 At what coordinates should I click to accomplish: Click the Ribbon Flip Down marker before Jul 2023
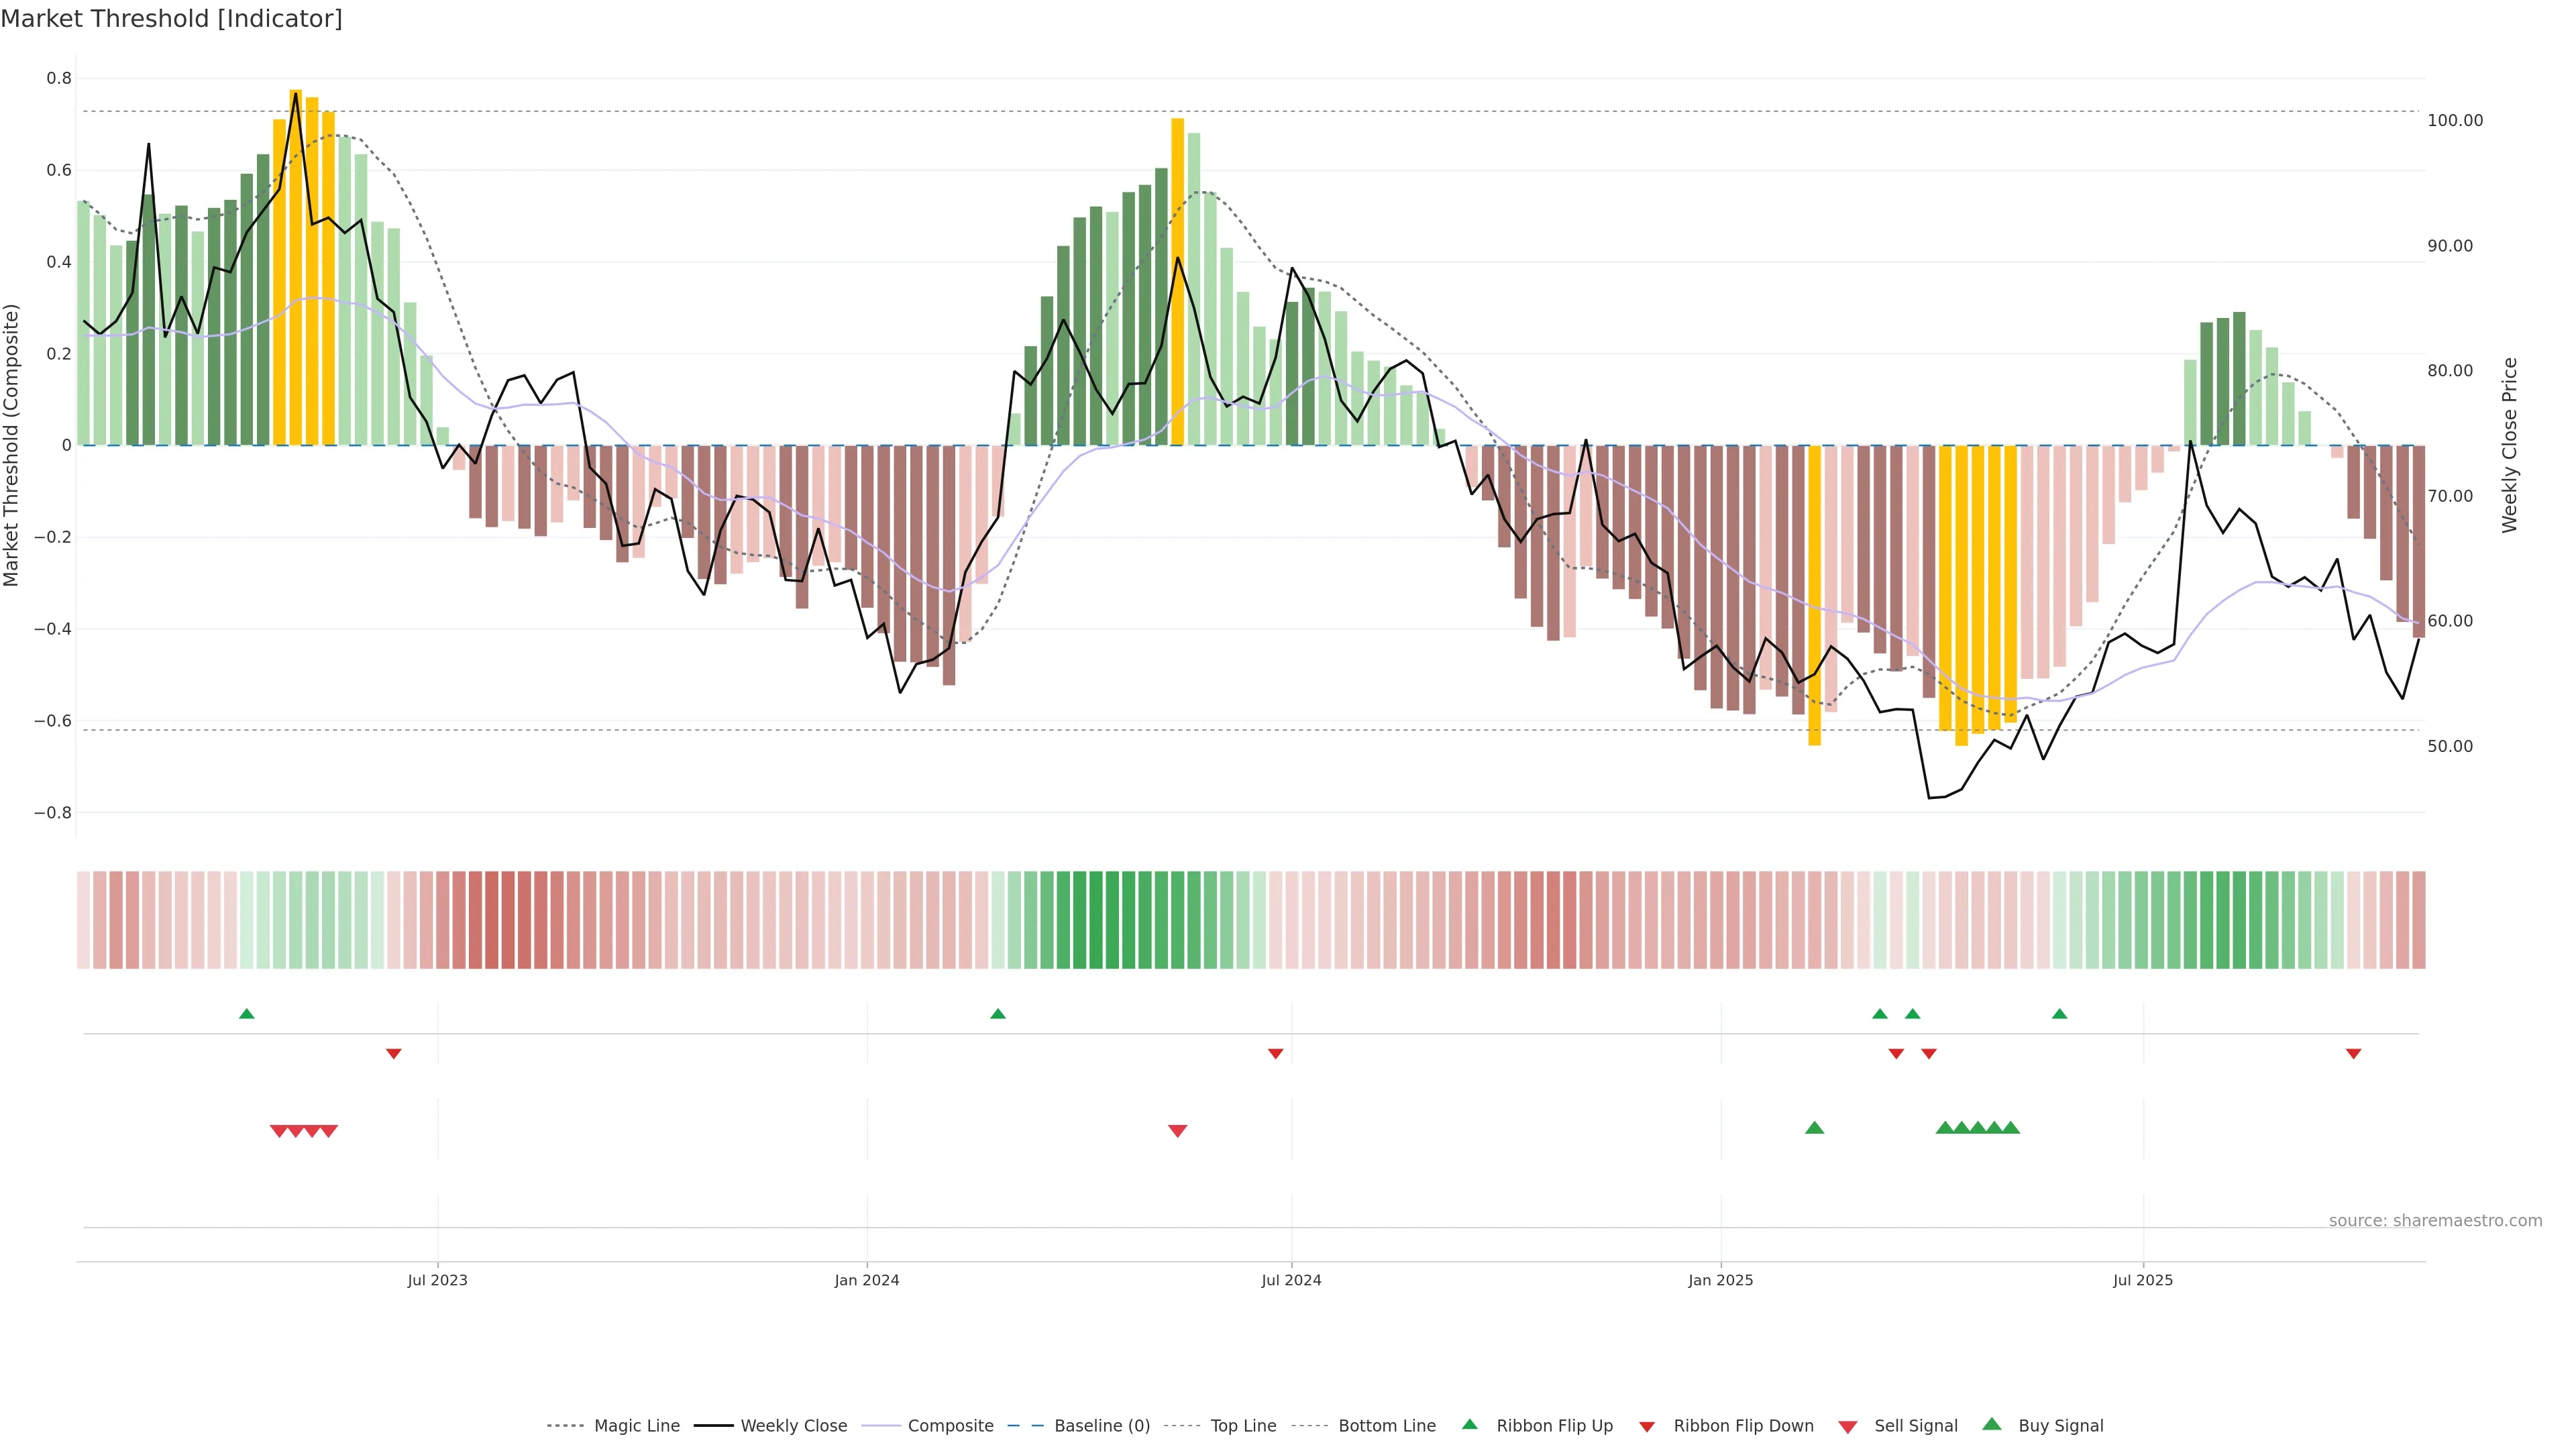coord(393,1054)
